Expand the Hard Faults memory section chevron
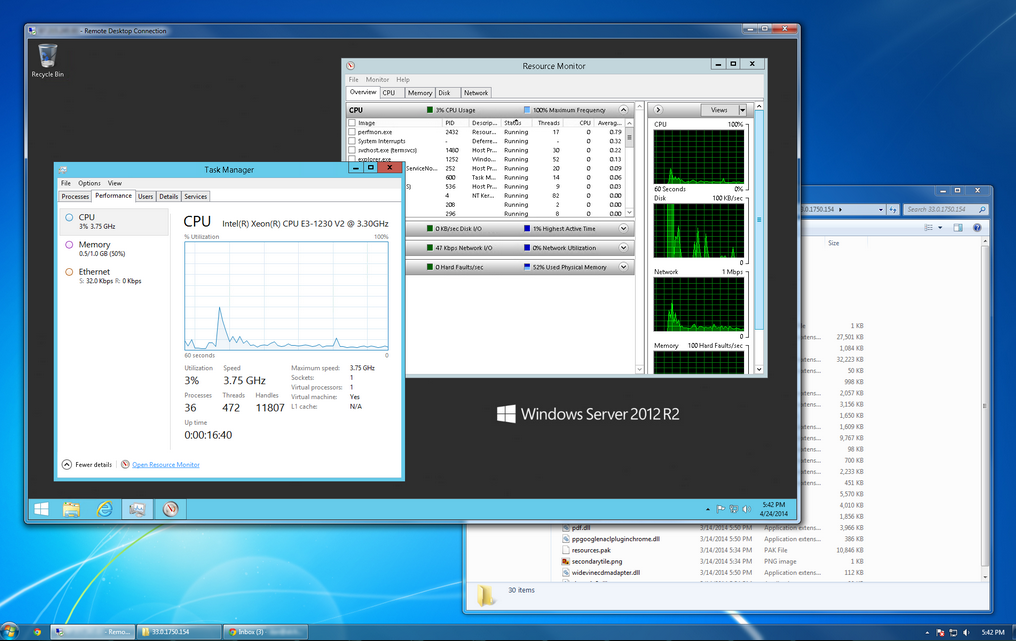1016x641 pixels. pos(623,266)
